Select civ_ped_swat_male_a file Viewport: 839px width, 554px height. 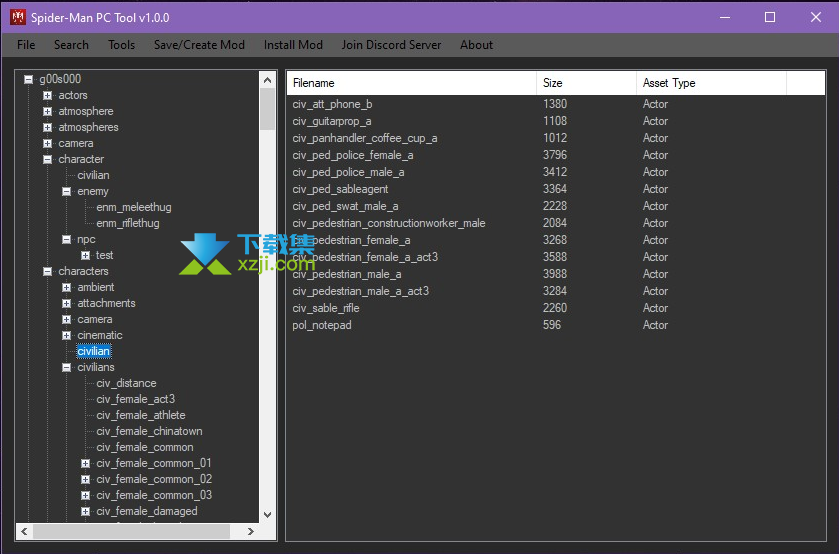tap(345, 206)
